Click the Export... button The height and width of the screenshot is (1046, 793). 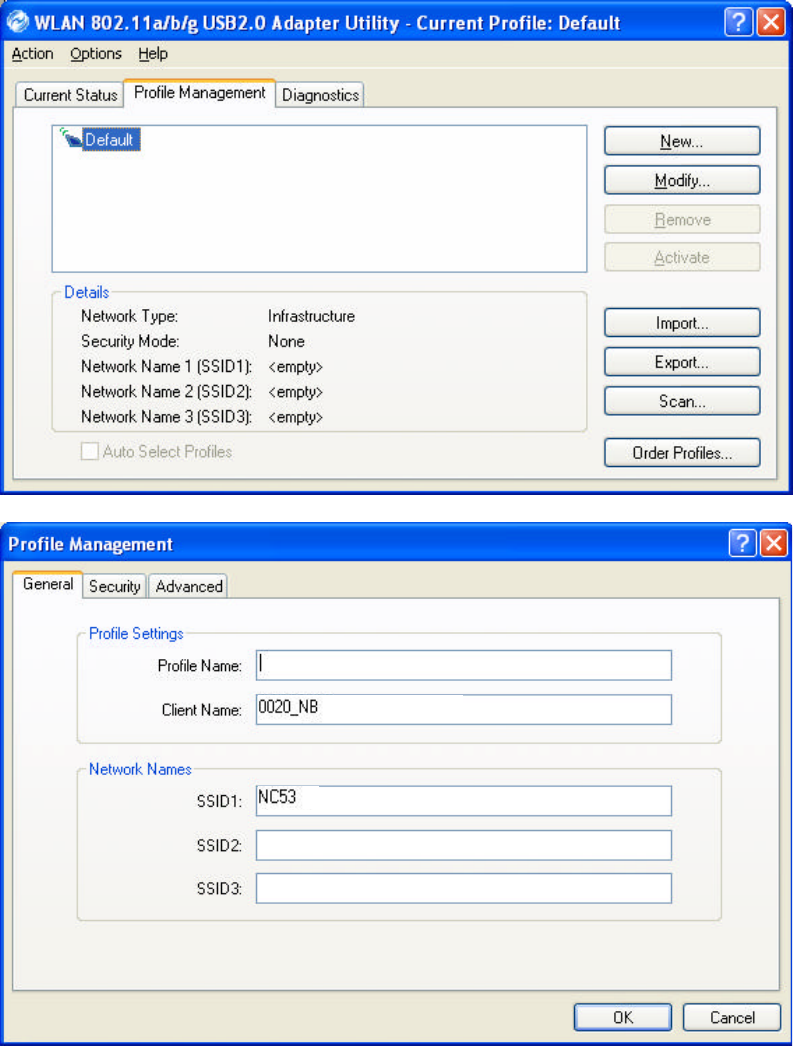tap(682, 362)
